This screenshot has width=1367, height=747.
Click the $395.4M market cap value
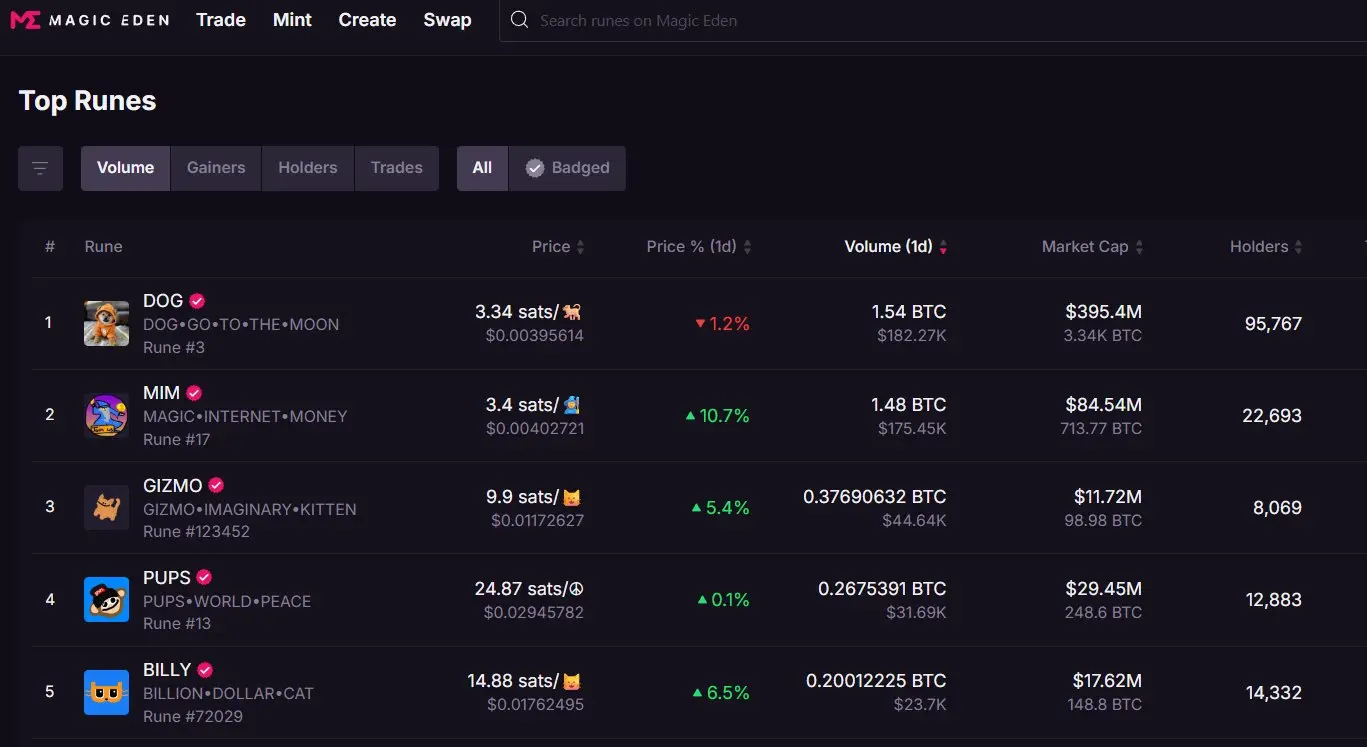(x=1104, y=312)
